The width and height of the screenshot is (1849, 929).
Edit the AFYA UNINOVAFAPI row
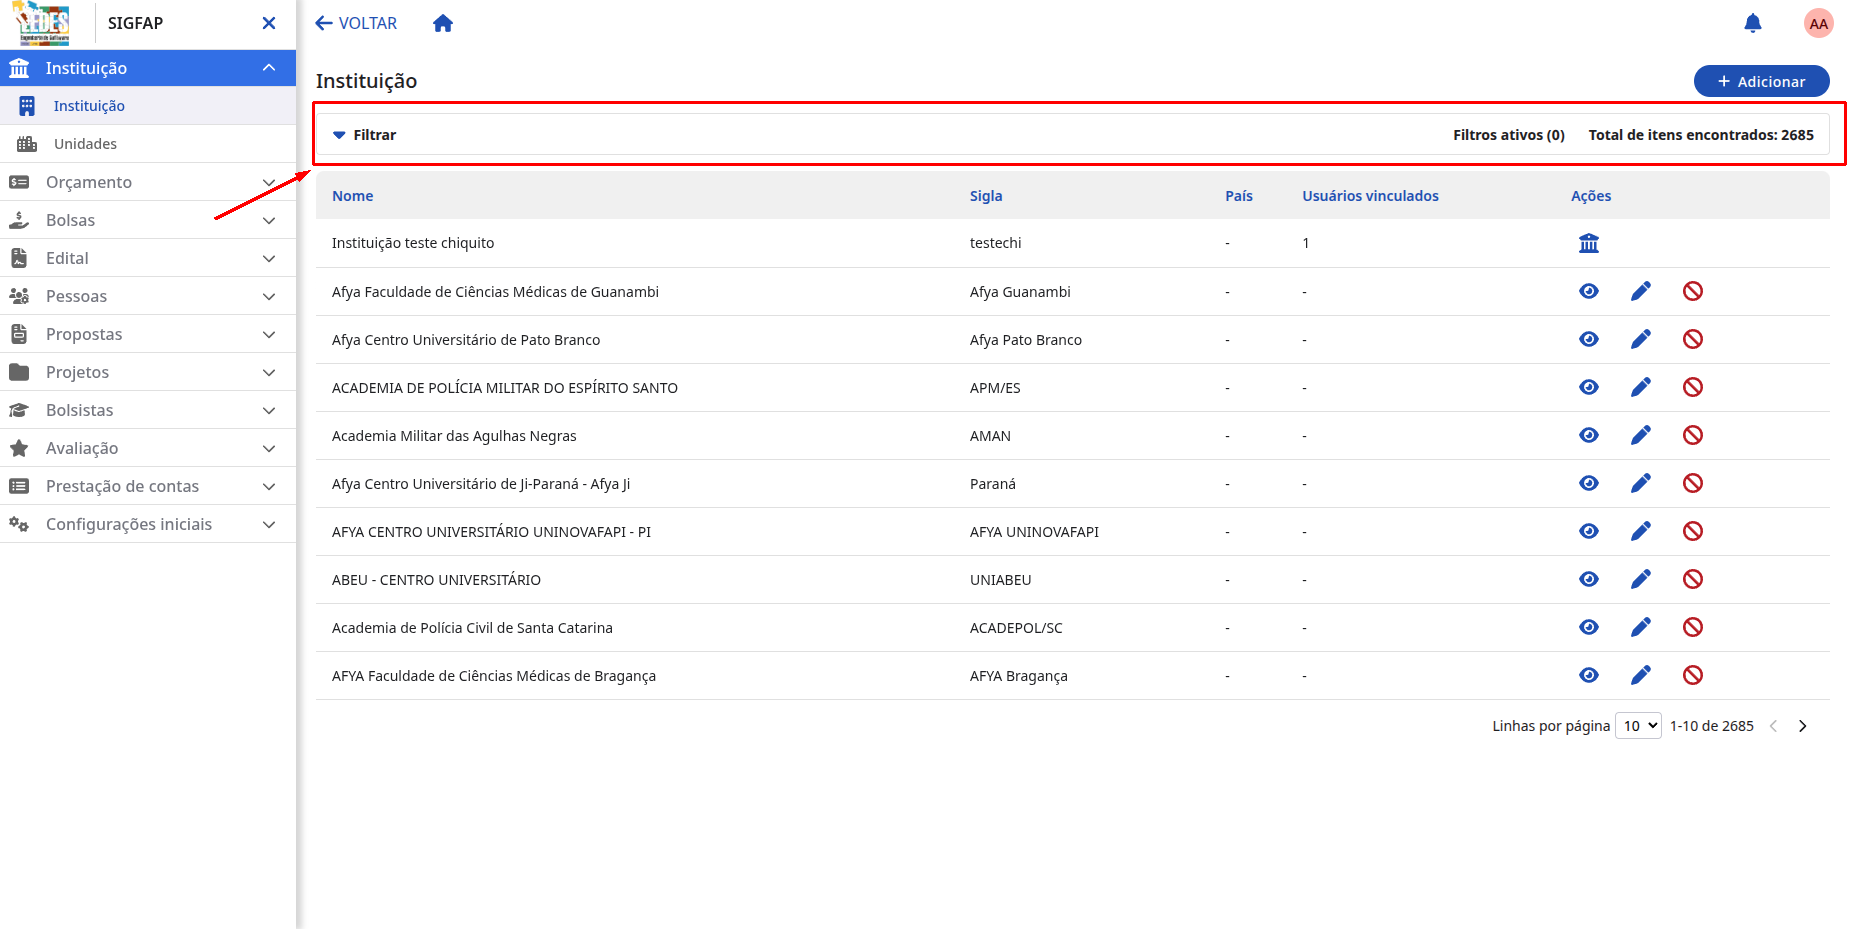pos(1641,531)
